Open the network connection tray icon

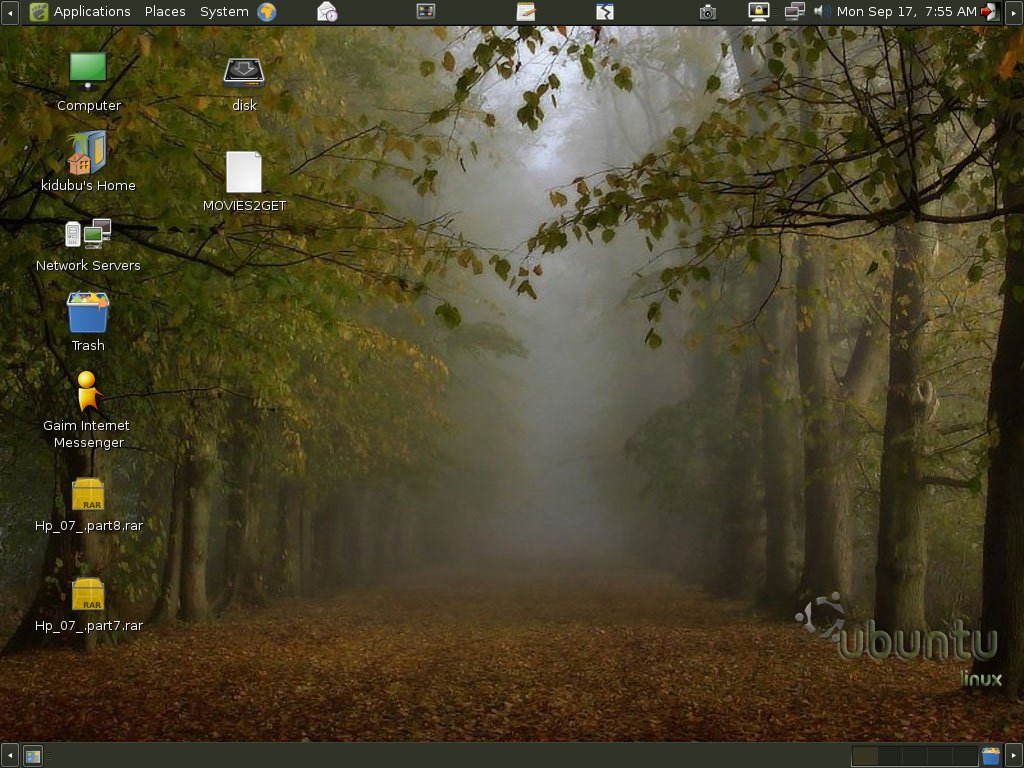pyautogui.click(x=794, y=12)
